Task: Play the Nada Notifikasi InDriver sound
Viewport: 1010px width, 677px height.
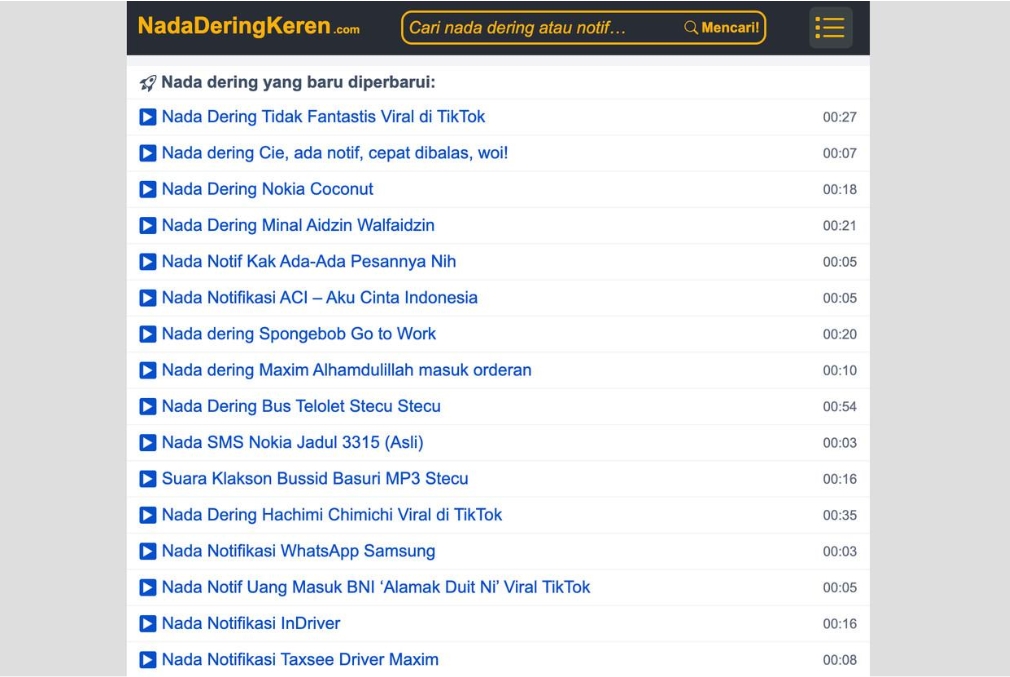Action: (x=148, y=623)
